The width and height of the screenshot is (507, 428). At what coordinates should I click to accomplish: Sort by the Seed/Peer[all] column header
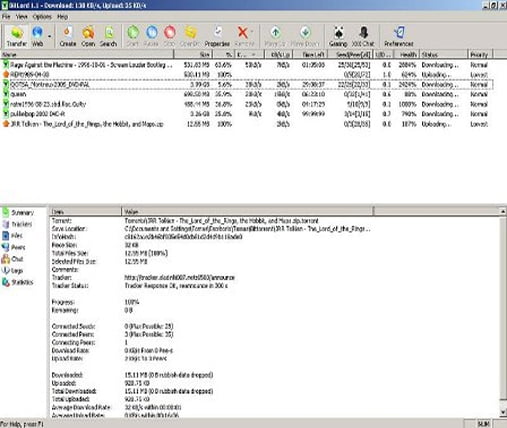(x=350, y=54)
